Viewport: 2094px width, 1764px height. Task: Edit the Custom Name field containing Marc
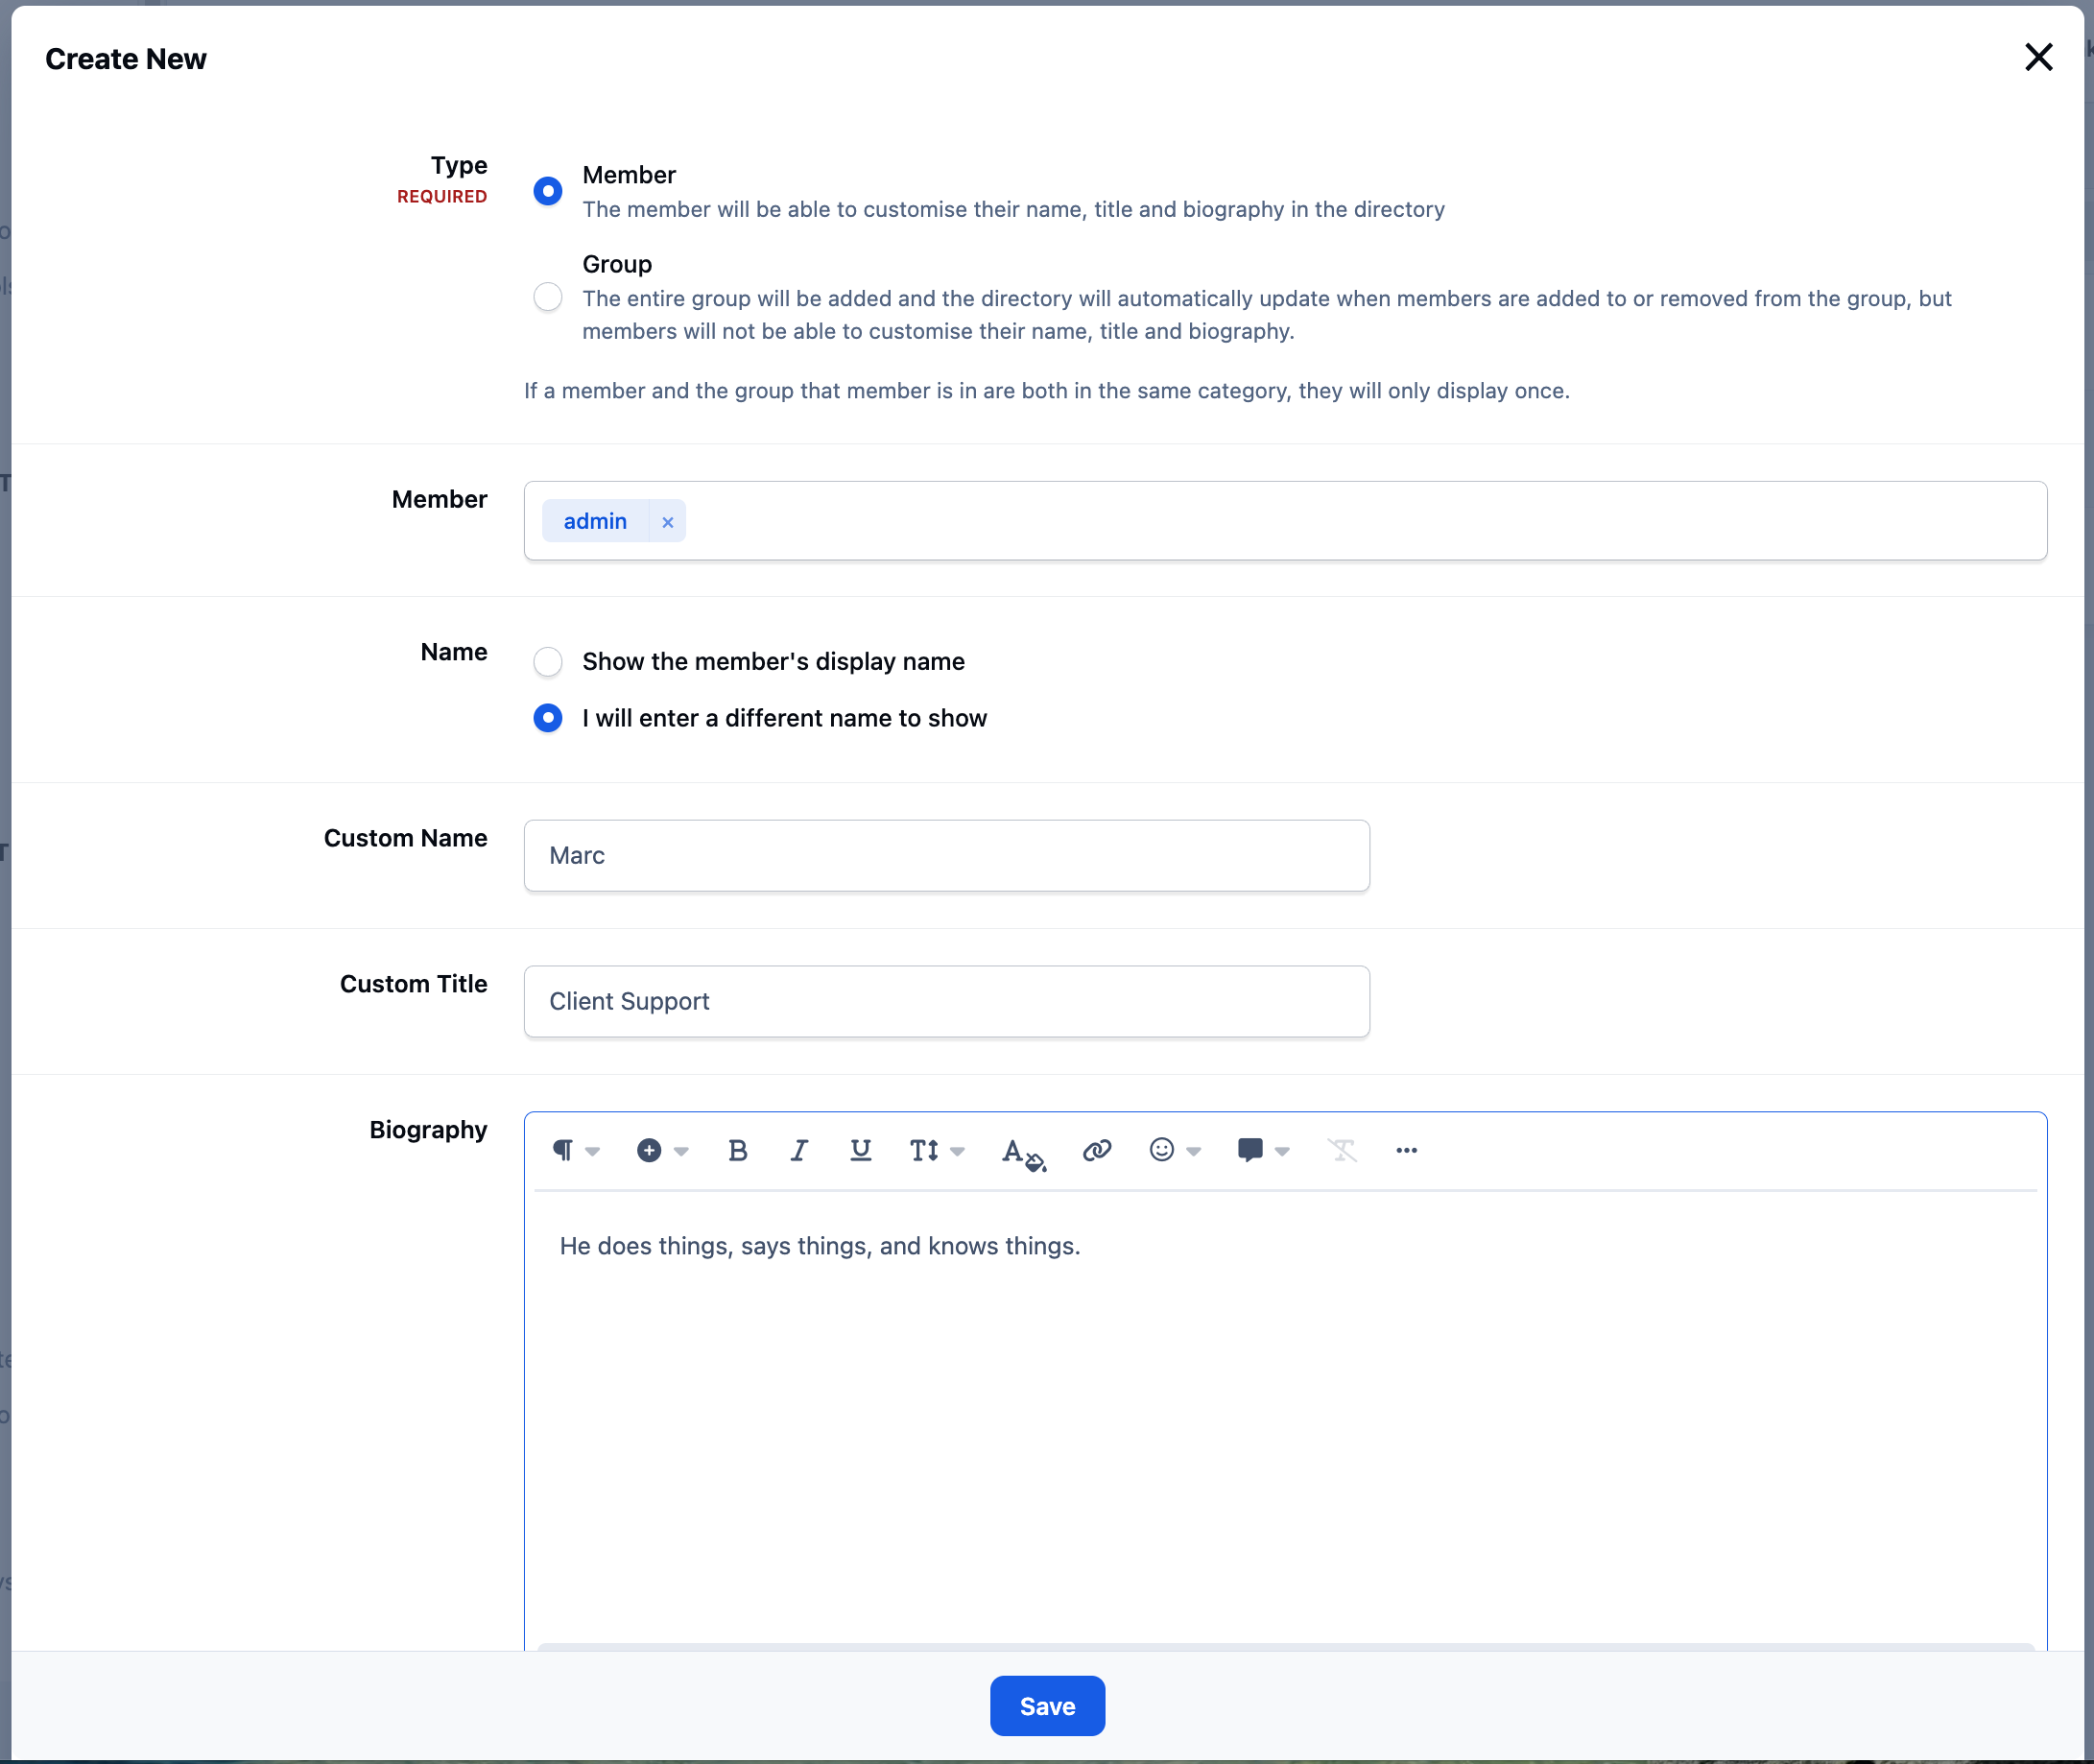(947, 856)
